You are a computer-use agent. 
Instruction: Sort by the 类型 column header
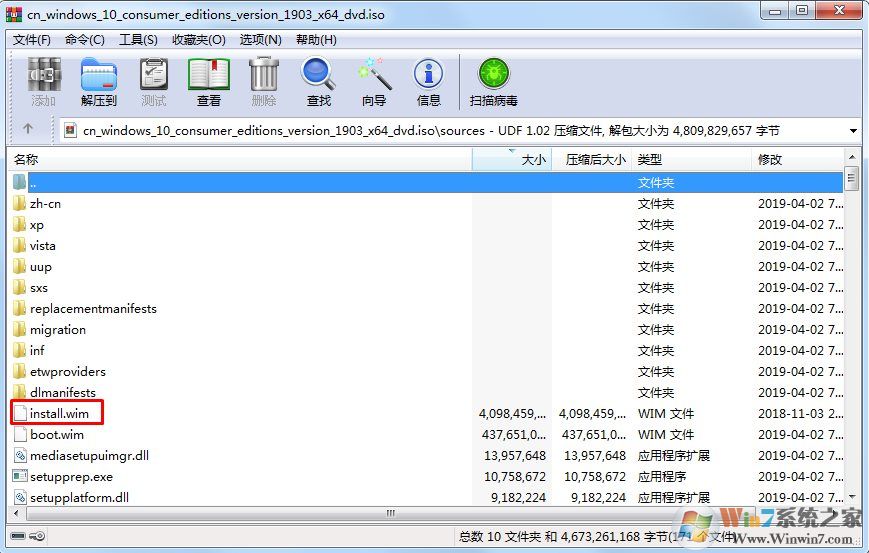pyautogui.click(x=692, y=160)
